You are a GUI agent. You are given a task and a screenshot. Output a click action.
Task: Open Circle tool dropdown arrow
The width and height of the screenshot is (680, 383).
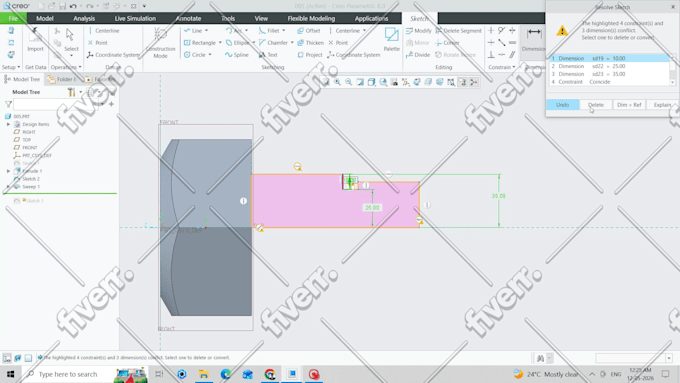point(210,55)
